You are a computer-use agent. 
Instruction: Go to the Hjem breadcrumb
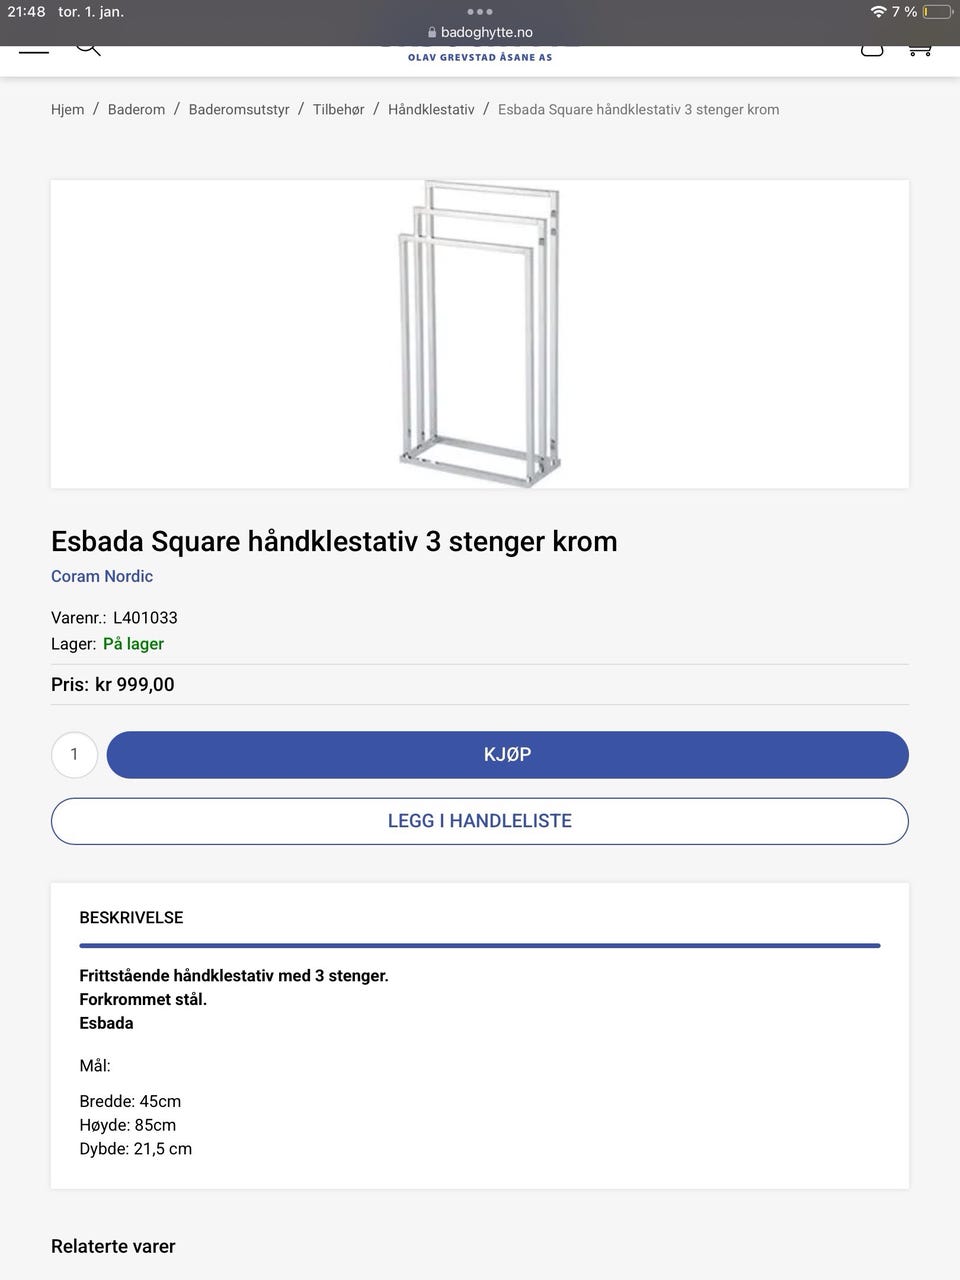[68, 110]
